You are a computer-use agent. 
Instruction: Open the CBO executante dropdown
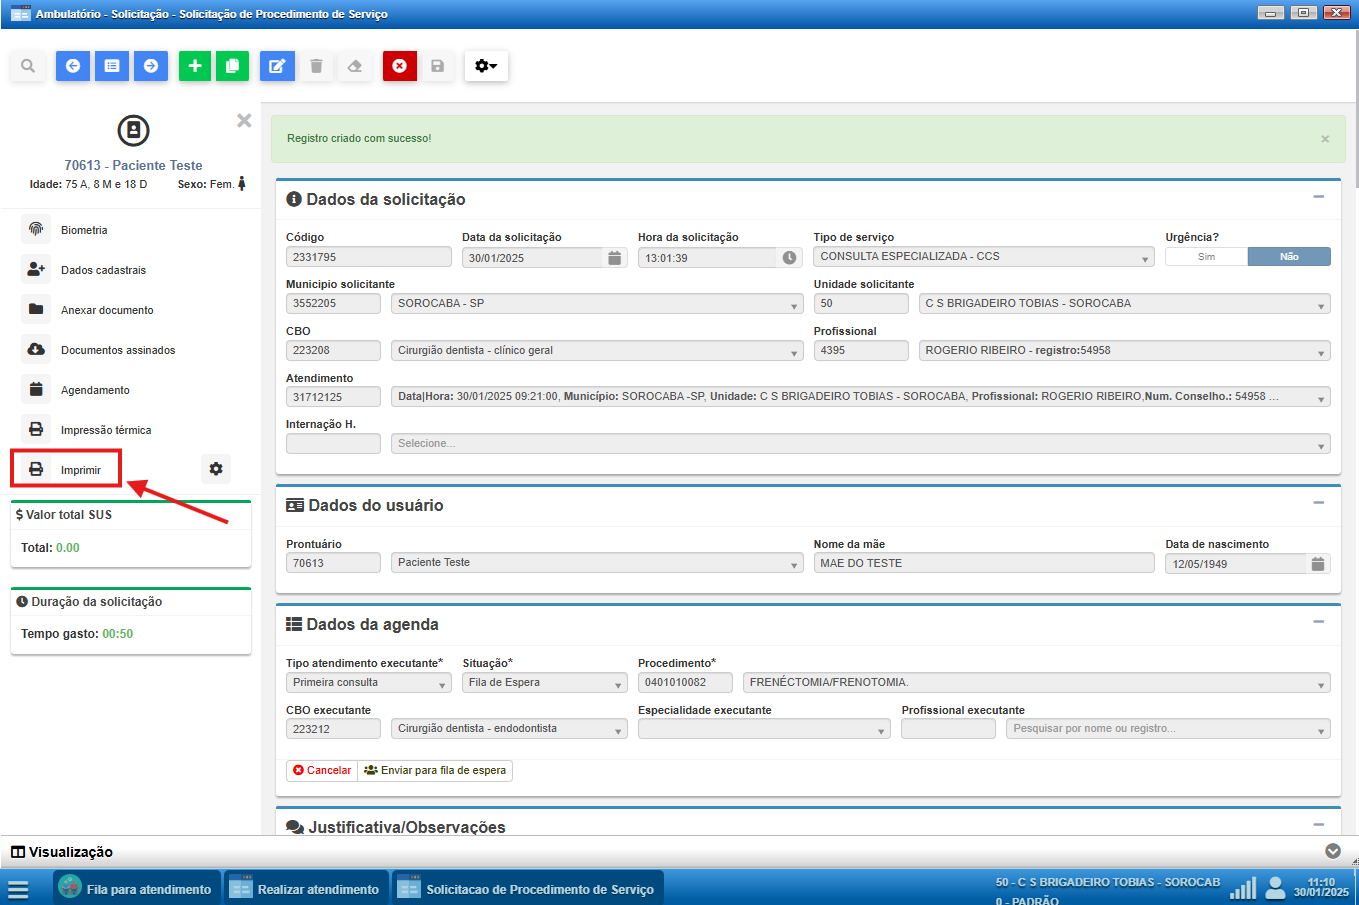(509, 729)
